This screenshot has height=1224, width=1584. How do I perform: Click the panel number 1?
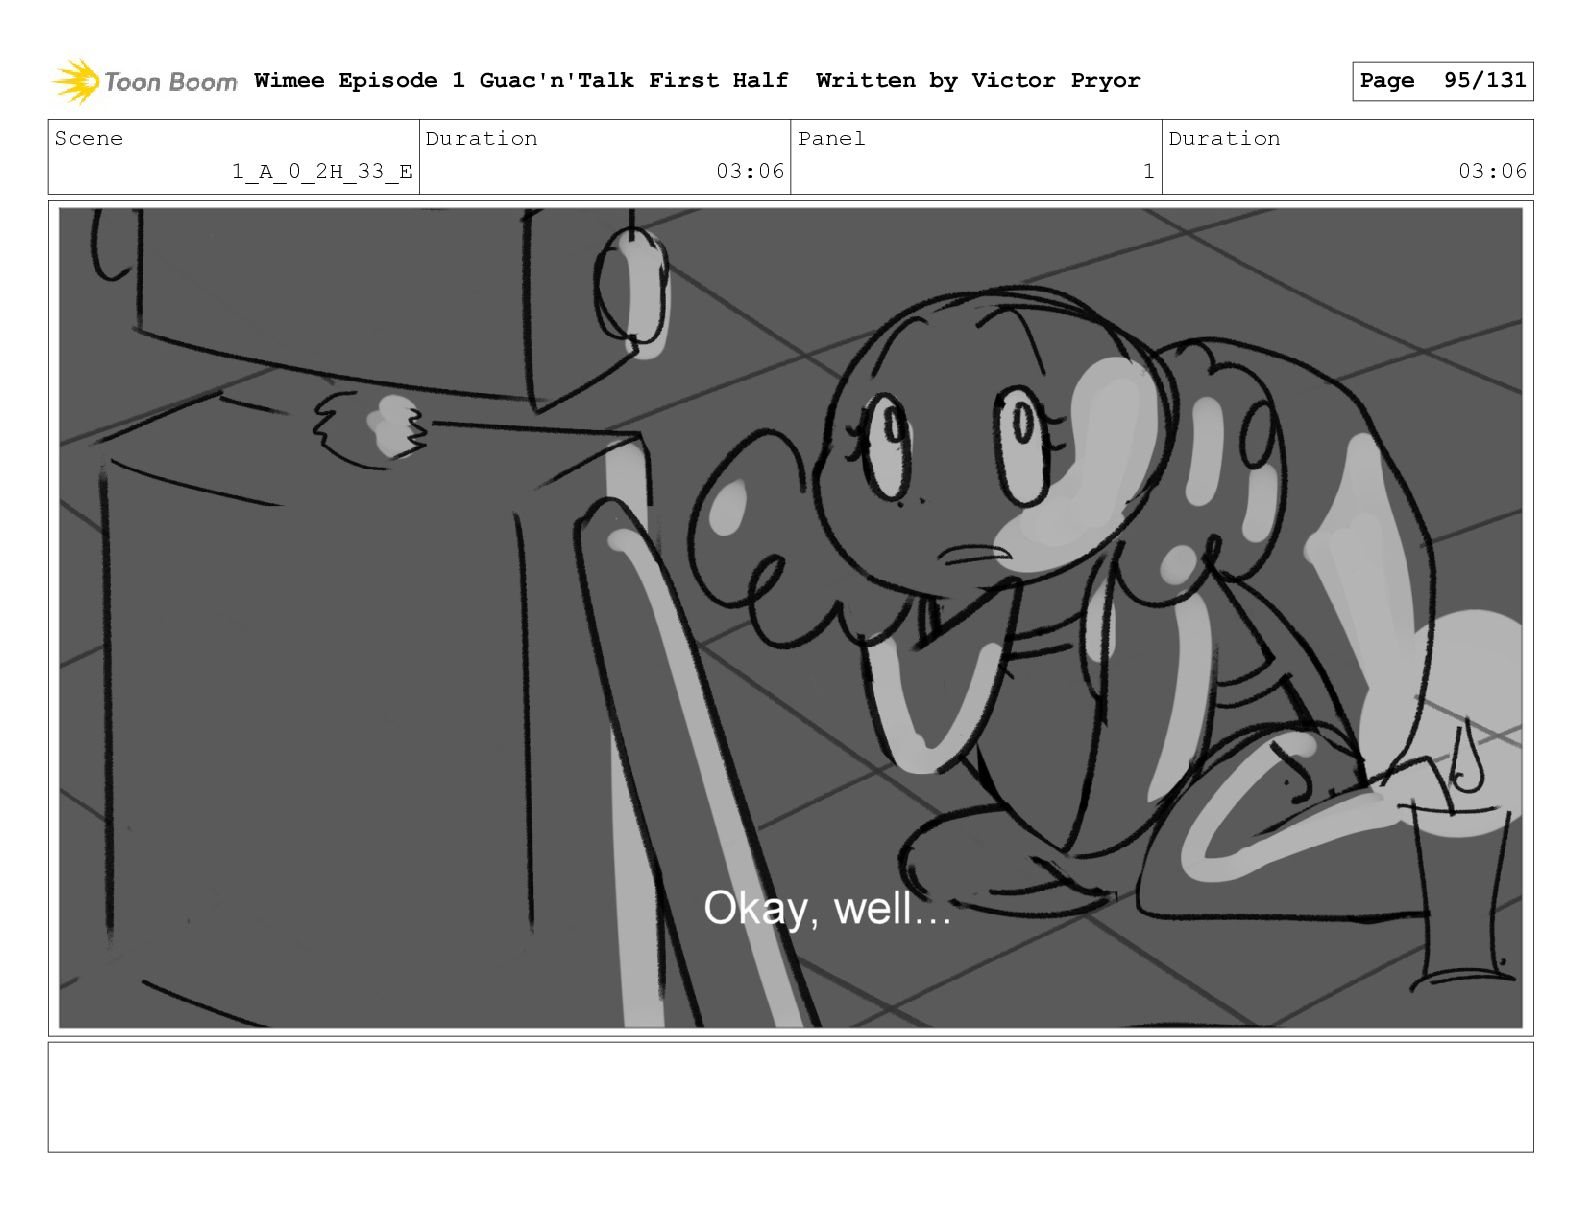point(1149,171)
